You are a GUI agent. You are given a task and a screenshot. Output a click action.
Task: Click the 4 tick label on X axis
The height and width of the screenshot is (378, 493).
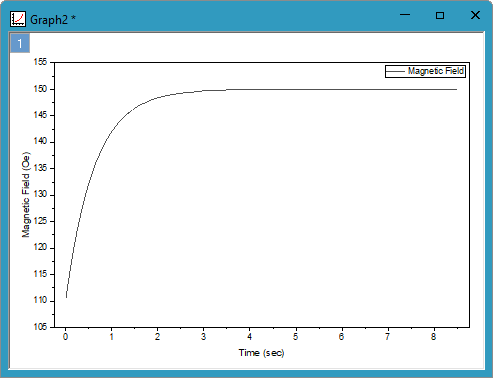point(249,337)
